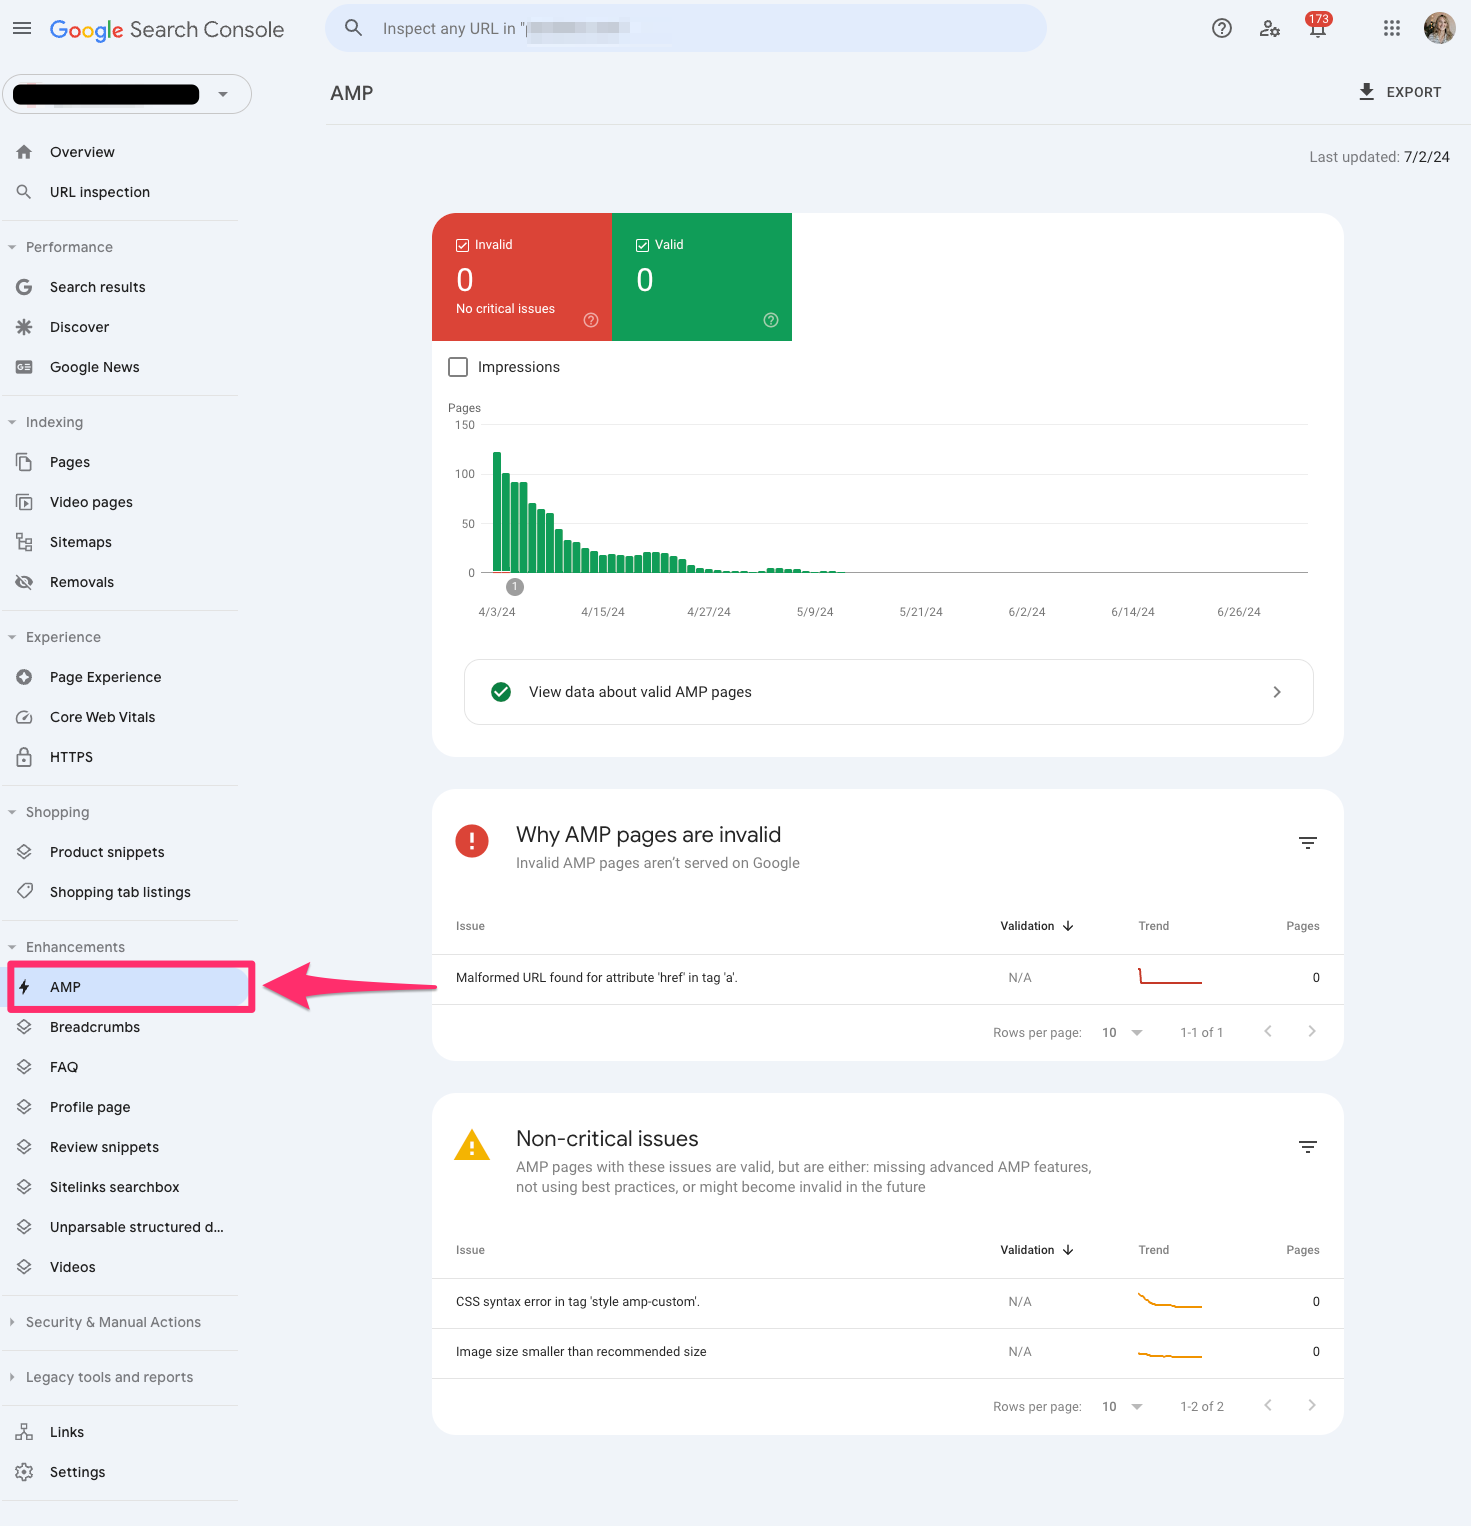
Task: Click the Page Experience icon
Action: point(24,677)
